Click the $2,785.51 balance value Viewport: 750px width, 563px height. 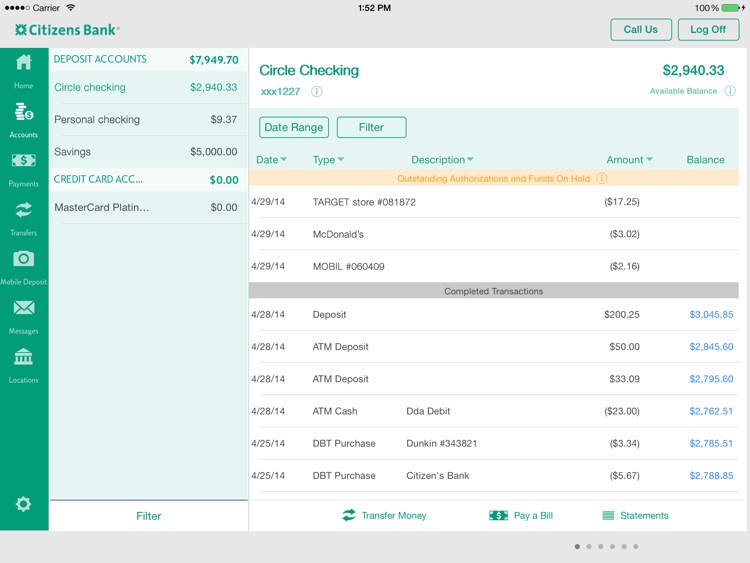tap(711, 443)
